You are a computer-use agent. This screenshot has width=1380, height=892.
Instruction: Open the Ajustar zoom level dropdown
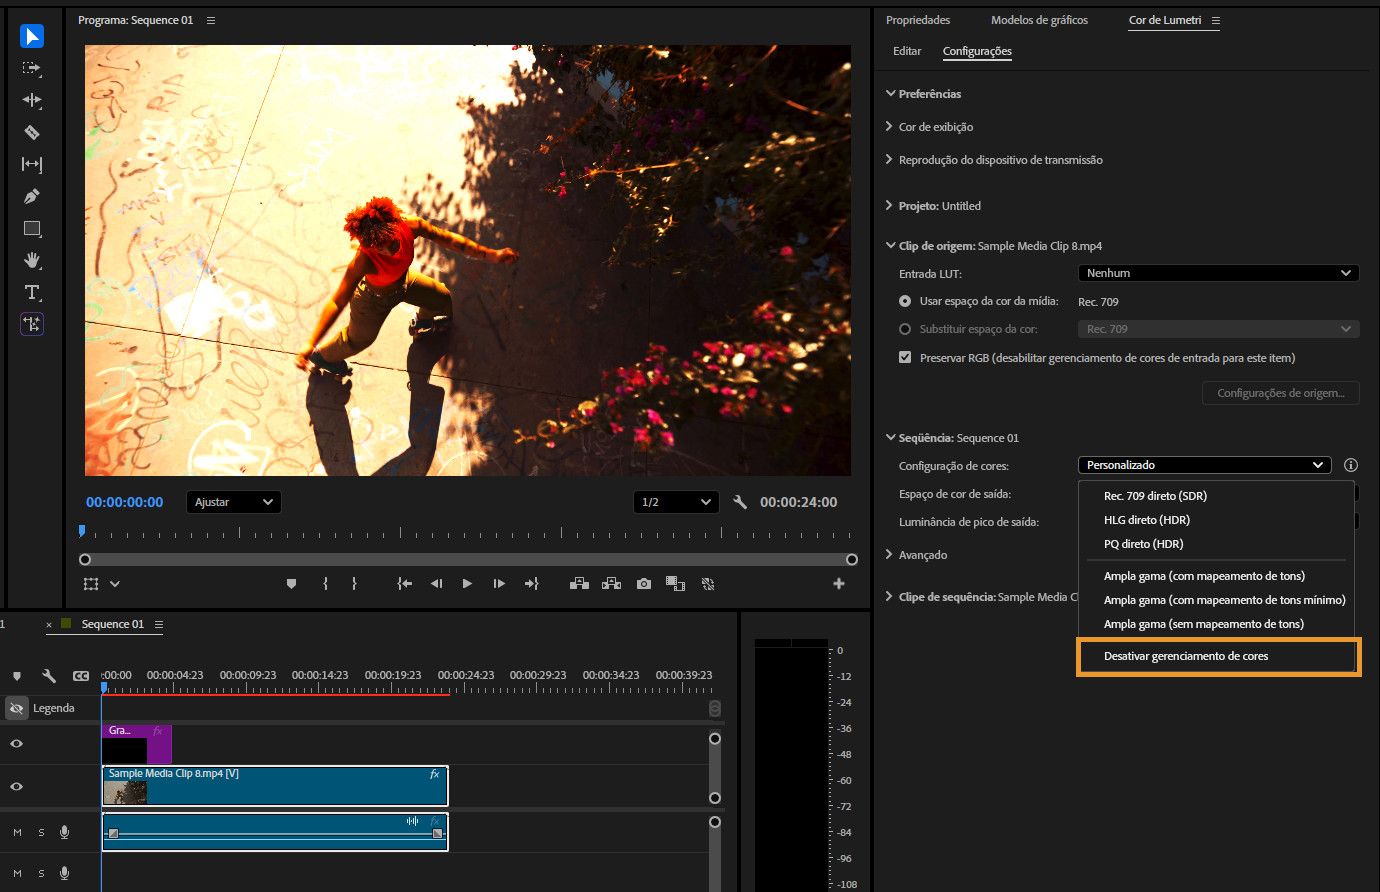(x=233, y=502)
